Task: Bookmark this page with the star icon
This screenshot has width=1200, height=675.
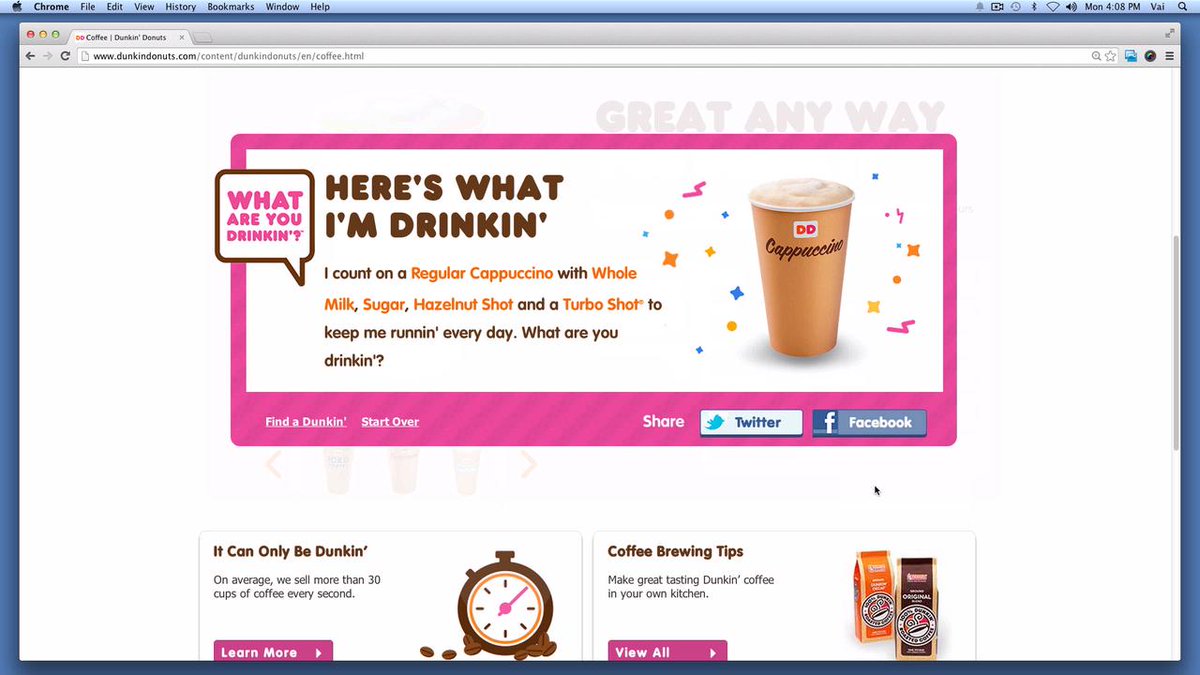Action: pos(1110,56)
